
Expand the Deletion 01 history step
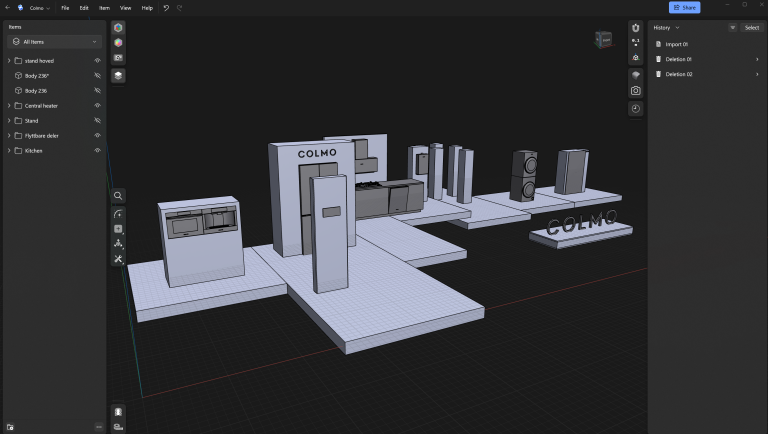(756, 59)
